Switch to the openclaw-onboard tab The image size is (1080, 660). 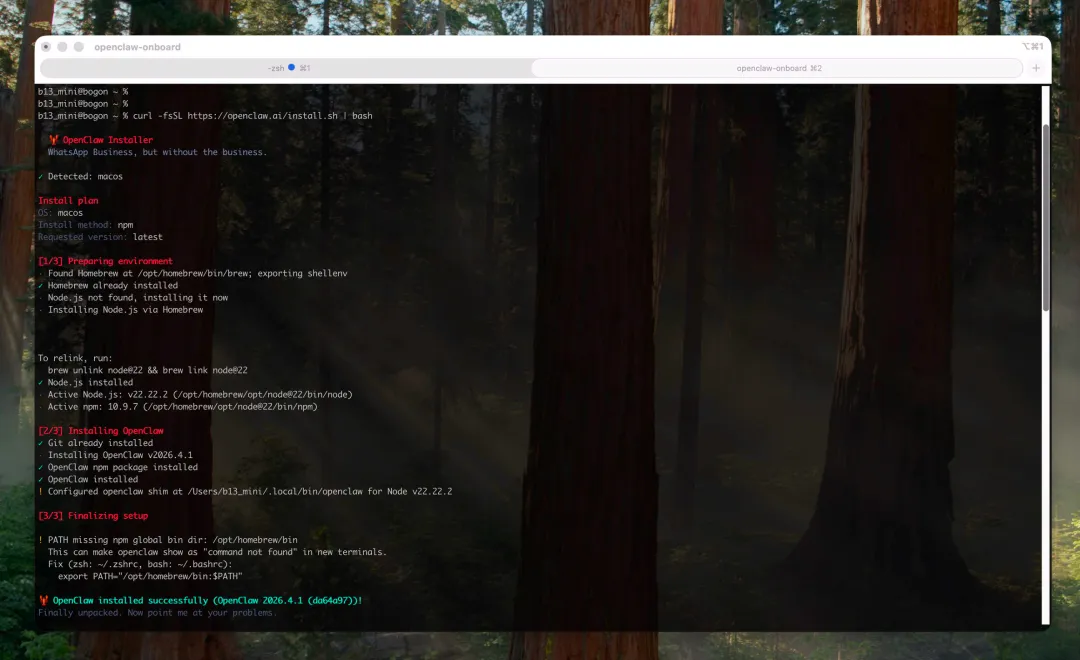(x=778, y=68)
